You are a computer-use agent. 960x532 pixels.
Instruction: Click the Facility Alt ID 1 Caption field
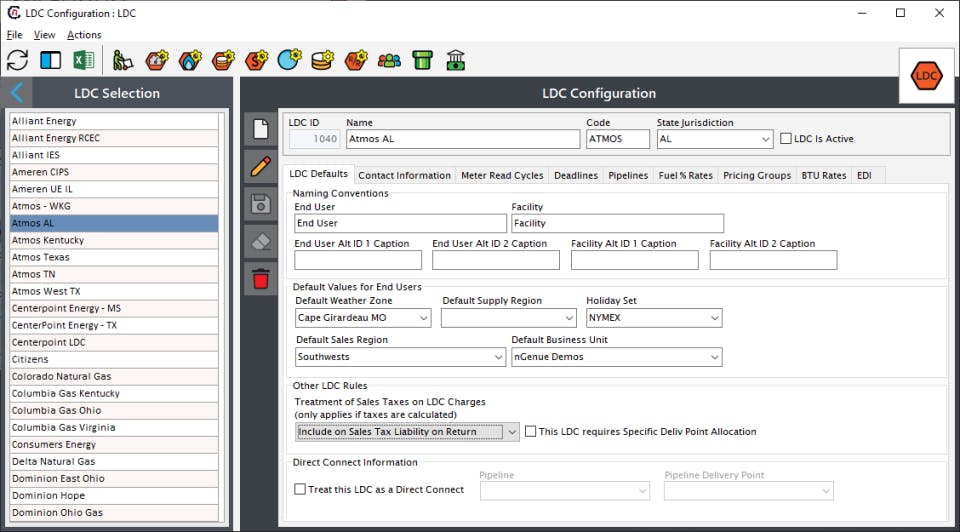coord(634,260)
